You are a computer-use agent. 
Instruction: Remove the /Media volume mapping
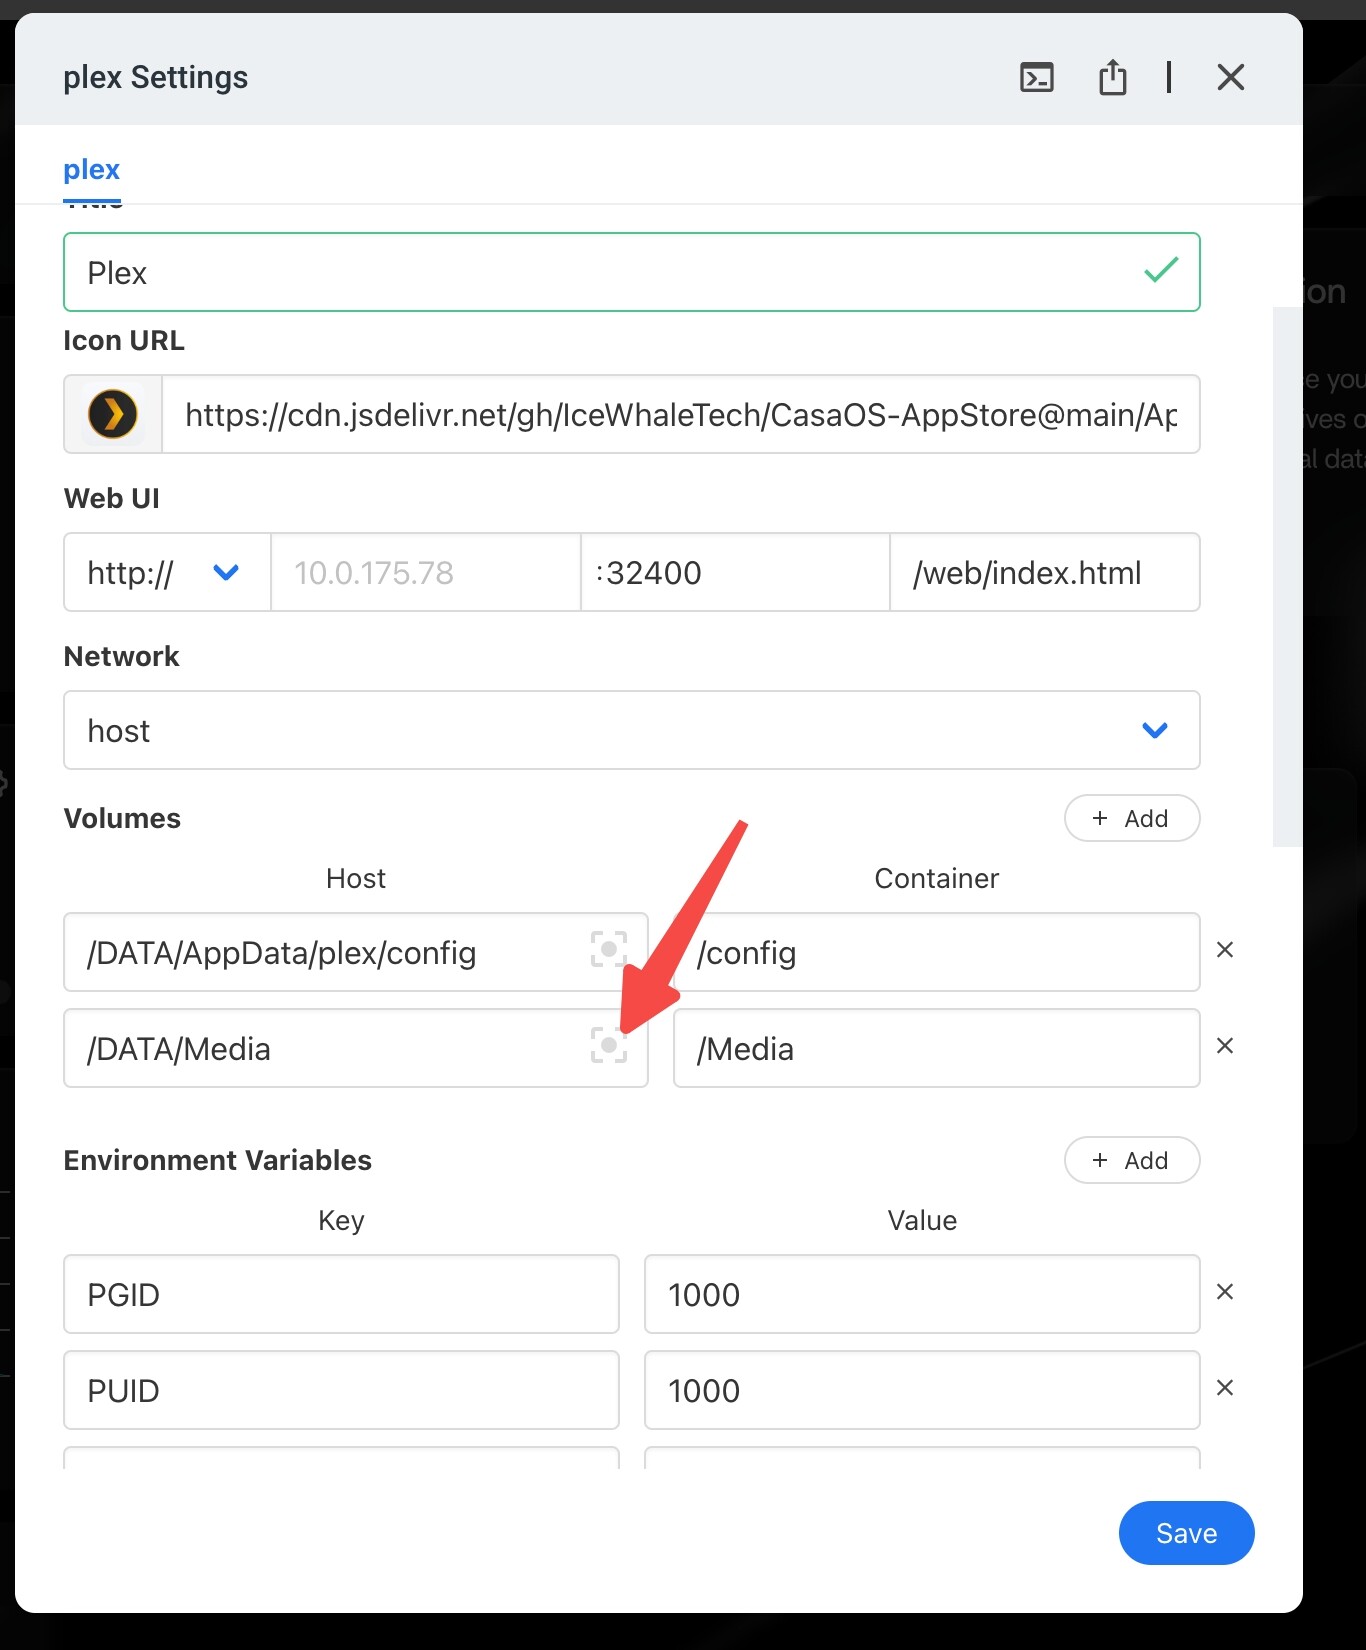pos(1224,1046)
